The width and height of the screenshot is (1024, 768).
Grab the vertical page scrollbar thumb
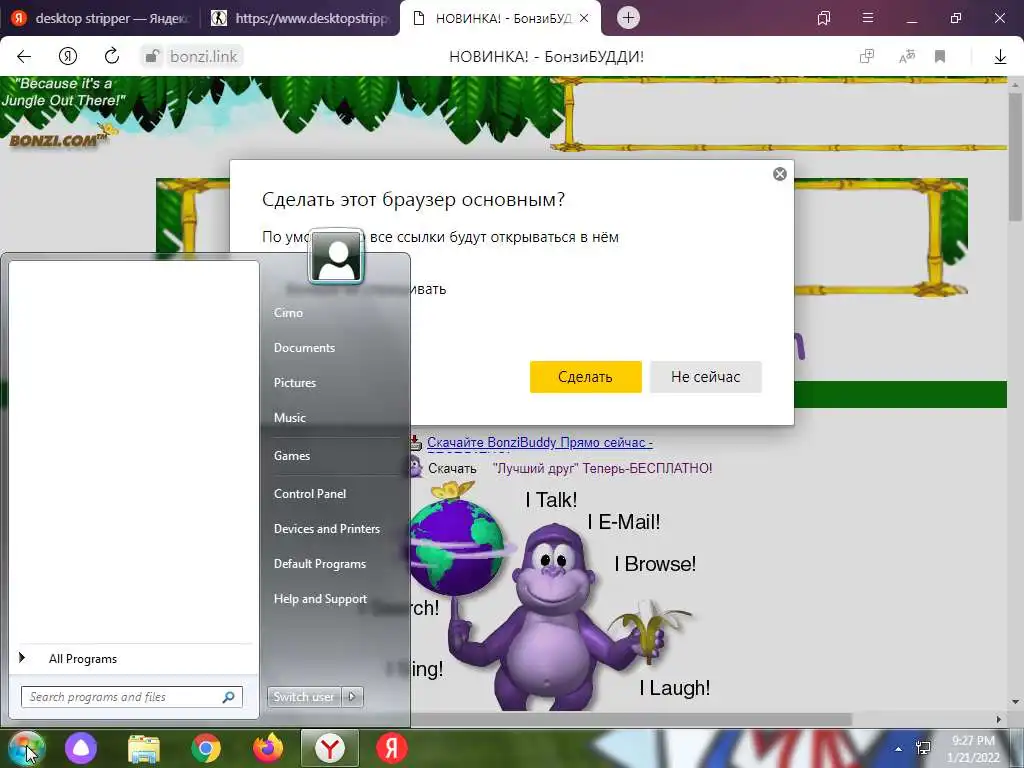(x=1016, y=157)
